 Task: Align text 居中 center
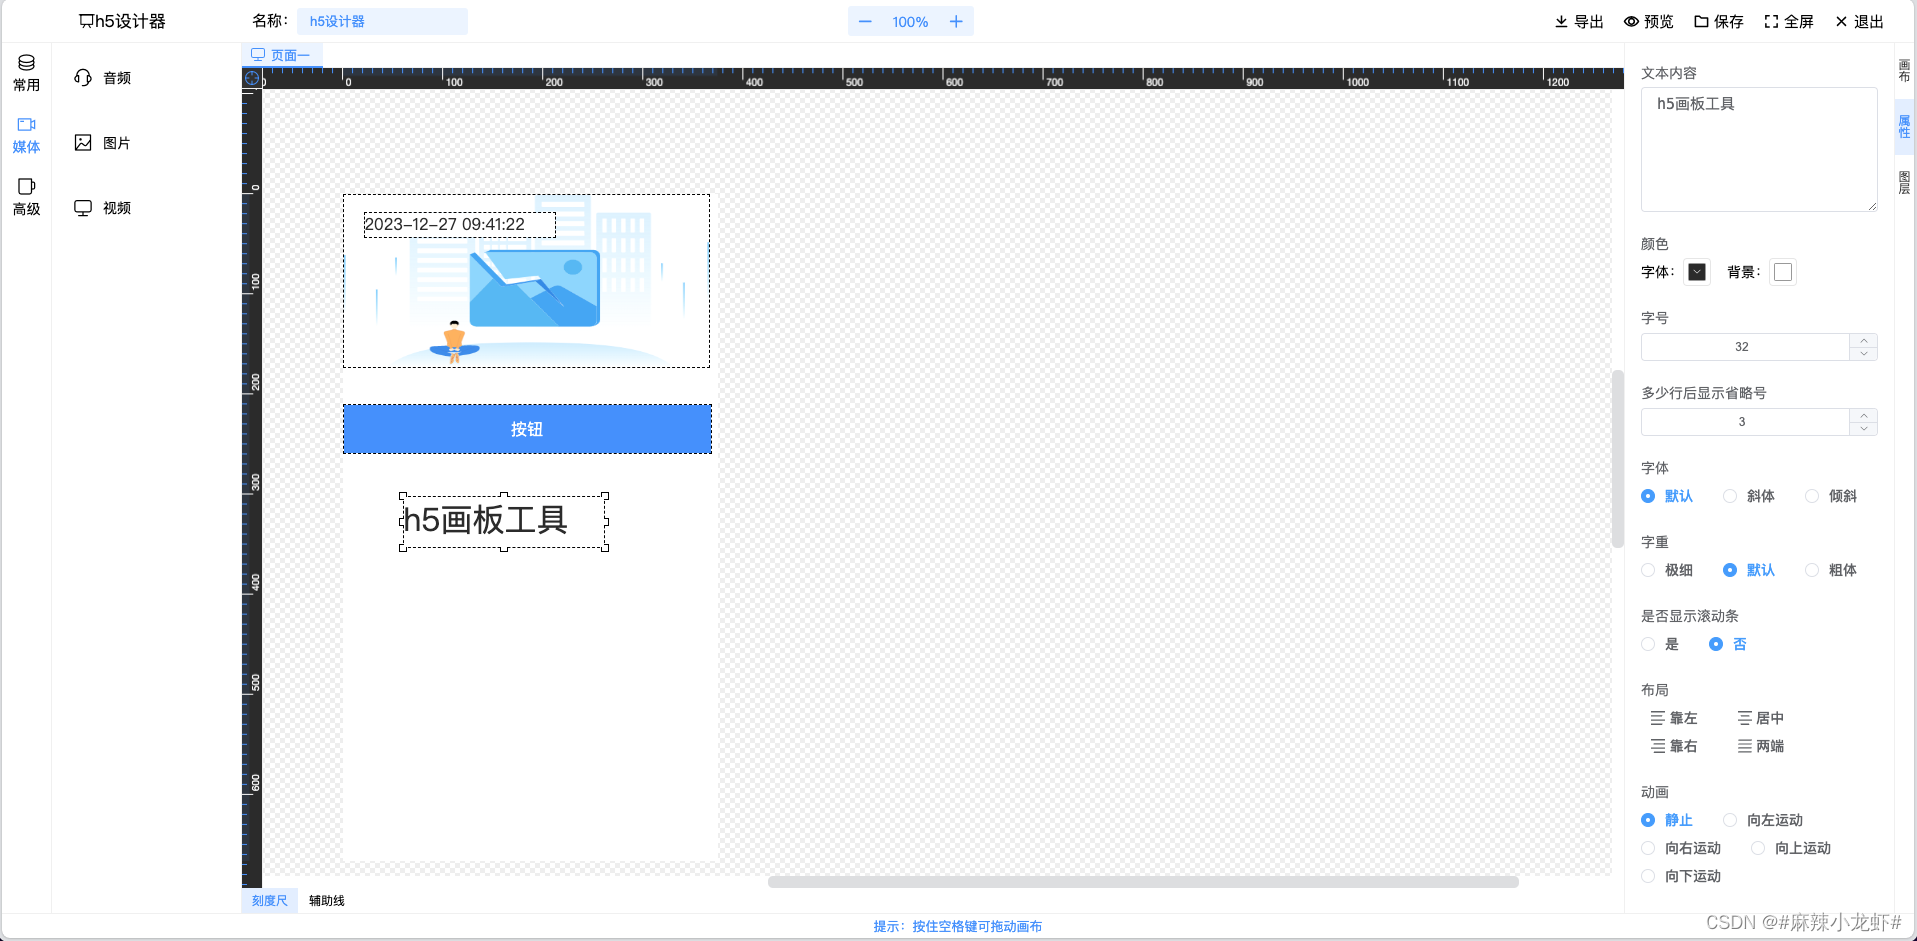pos(1761,718)
